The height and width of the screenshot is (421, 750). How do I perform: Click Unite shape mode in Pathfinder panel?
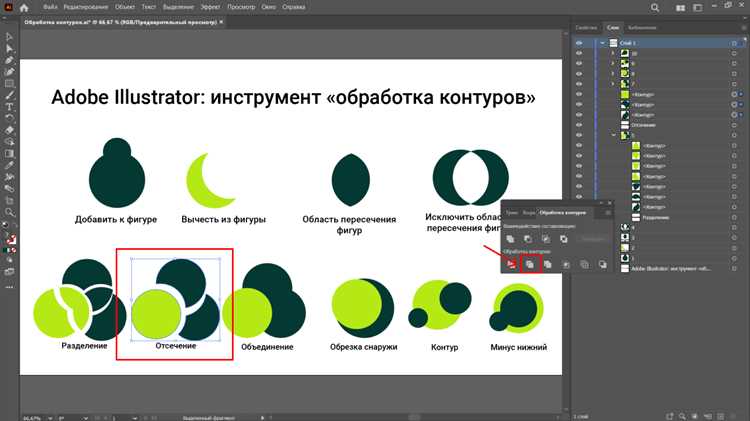pyautogui.click(x=510, y=238)
